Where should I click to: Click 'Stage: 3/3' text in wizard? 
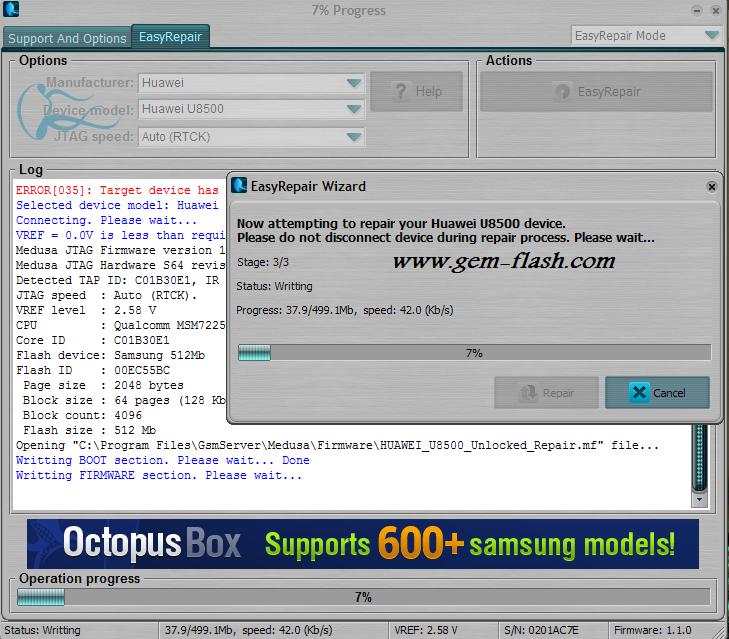[263, 262]
